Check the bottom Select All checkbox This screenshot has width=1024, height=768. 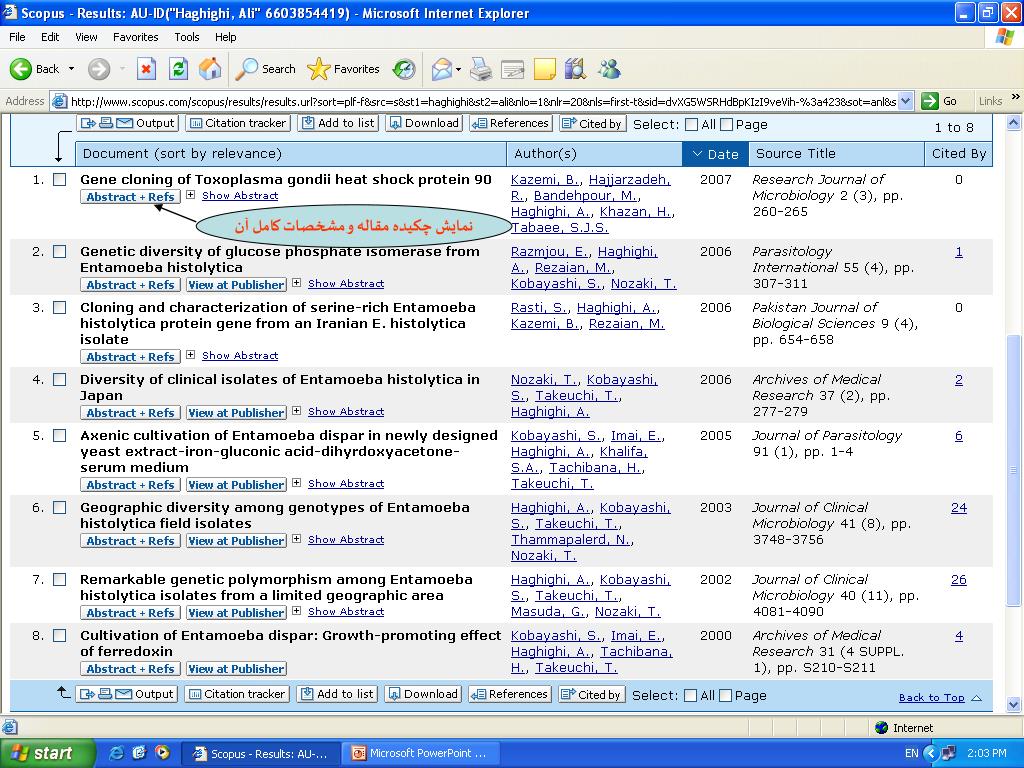[x=690, y=696]
